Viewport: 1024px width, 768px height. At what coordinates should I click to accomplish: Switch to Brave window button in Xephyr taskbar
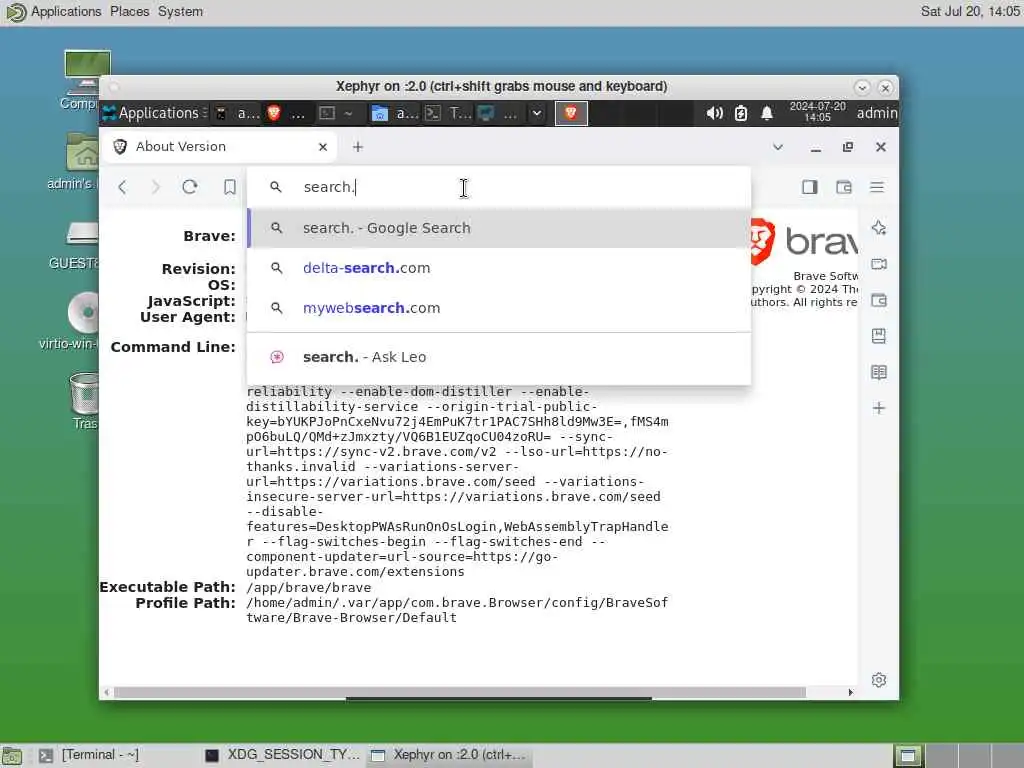286,113
